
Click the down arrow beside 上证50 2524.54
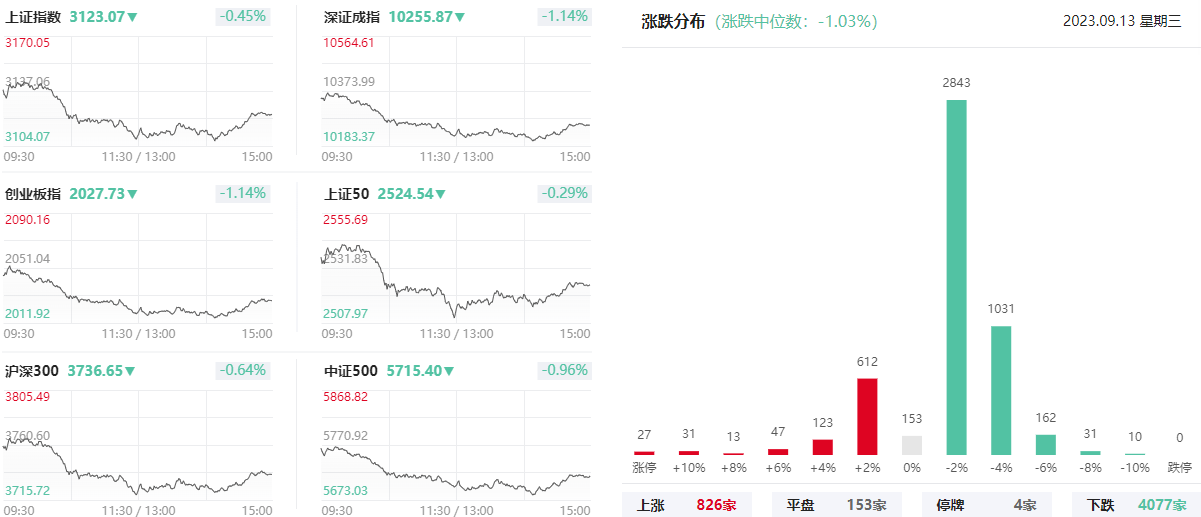tap(440, 194)
